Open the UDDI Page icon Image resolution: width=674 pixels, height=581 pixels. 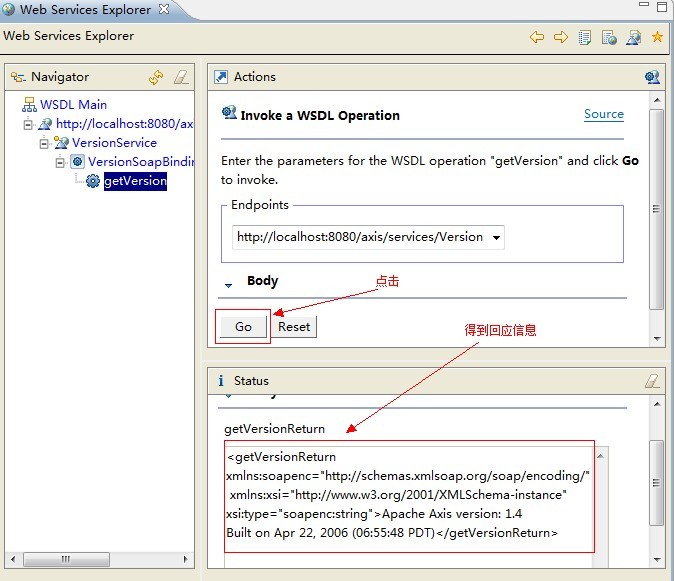click(x=585, y=38)
